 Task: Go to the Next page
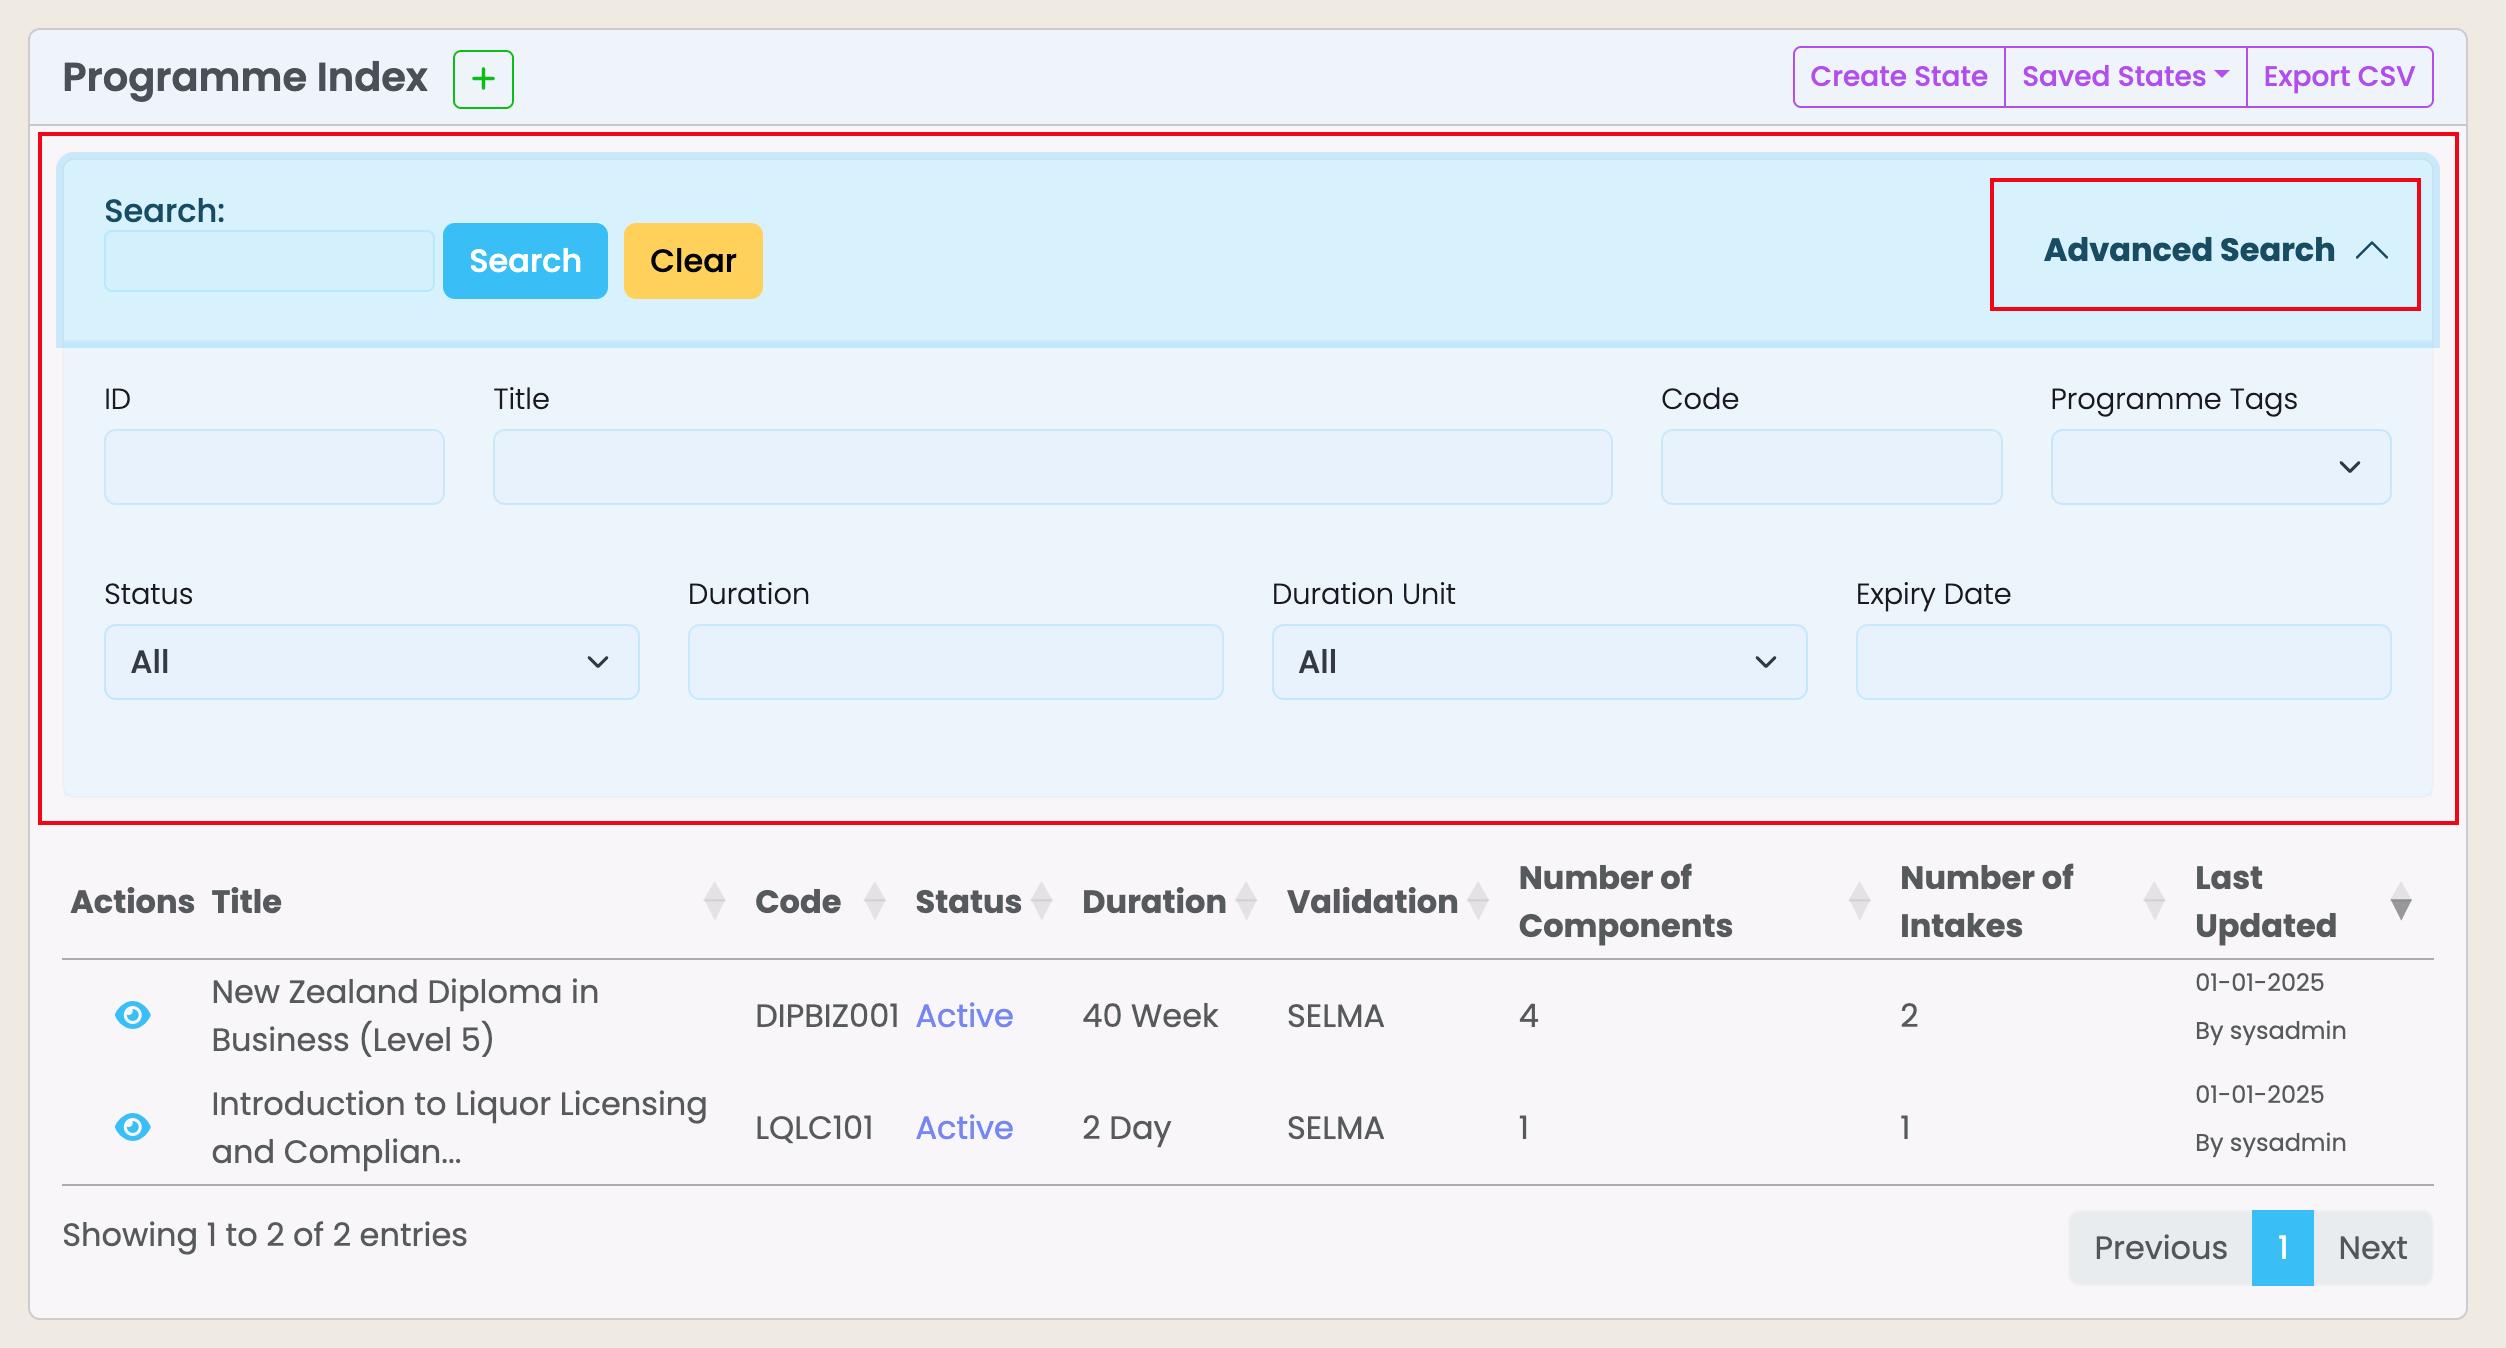click(x=2372, y=1248)
